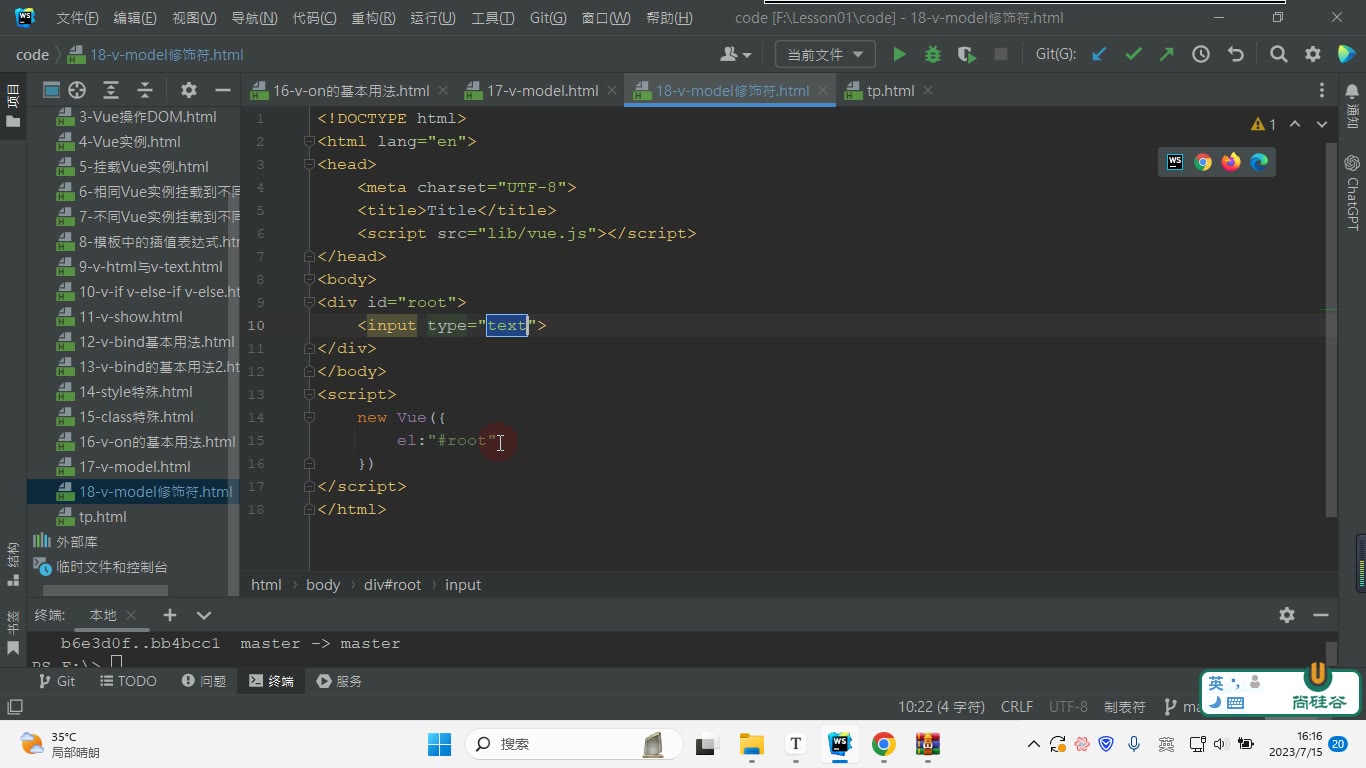Image resolution: width=1366 pixels, height=768 pixels.
Task: Preview page in Chrome browser icon
Action: pyautogui.click(x=1203, y=162)
